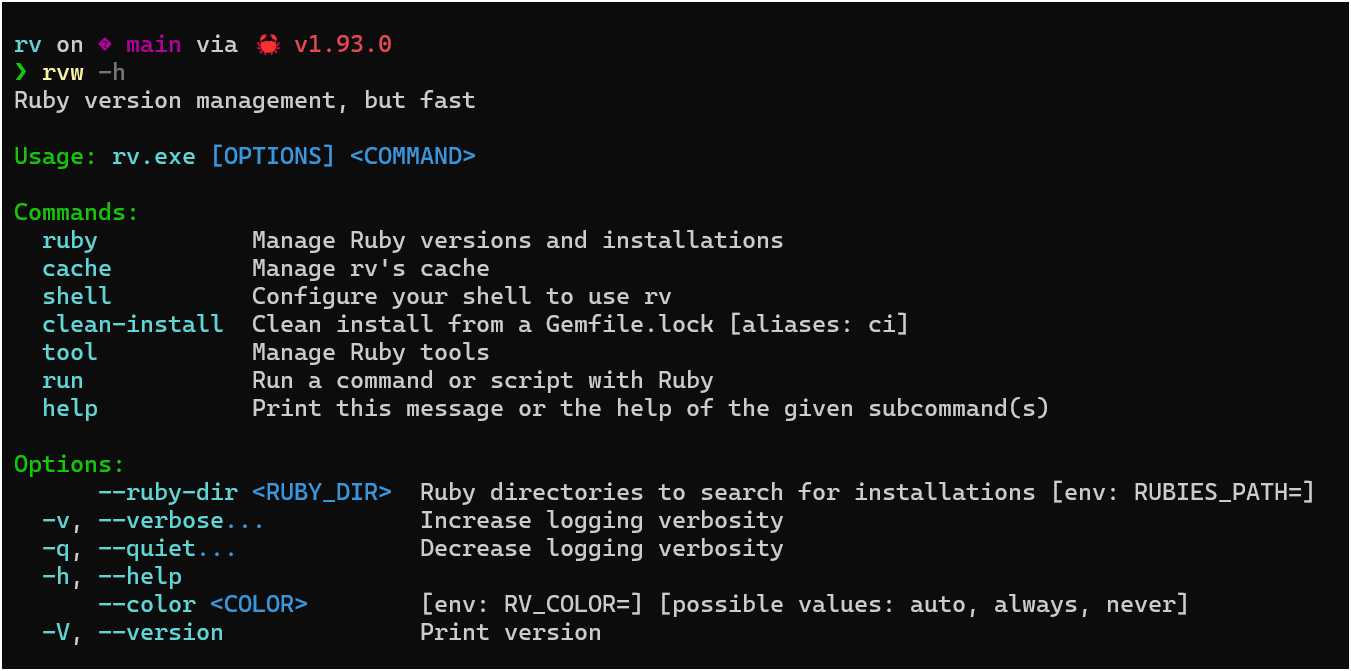Click the '--quiet' option flag

161,549
